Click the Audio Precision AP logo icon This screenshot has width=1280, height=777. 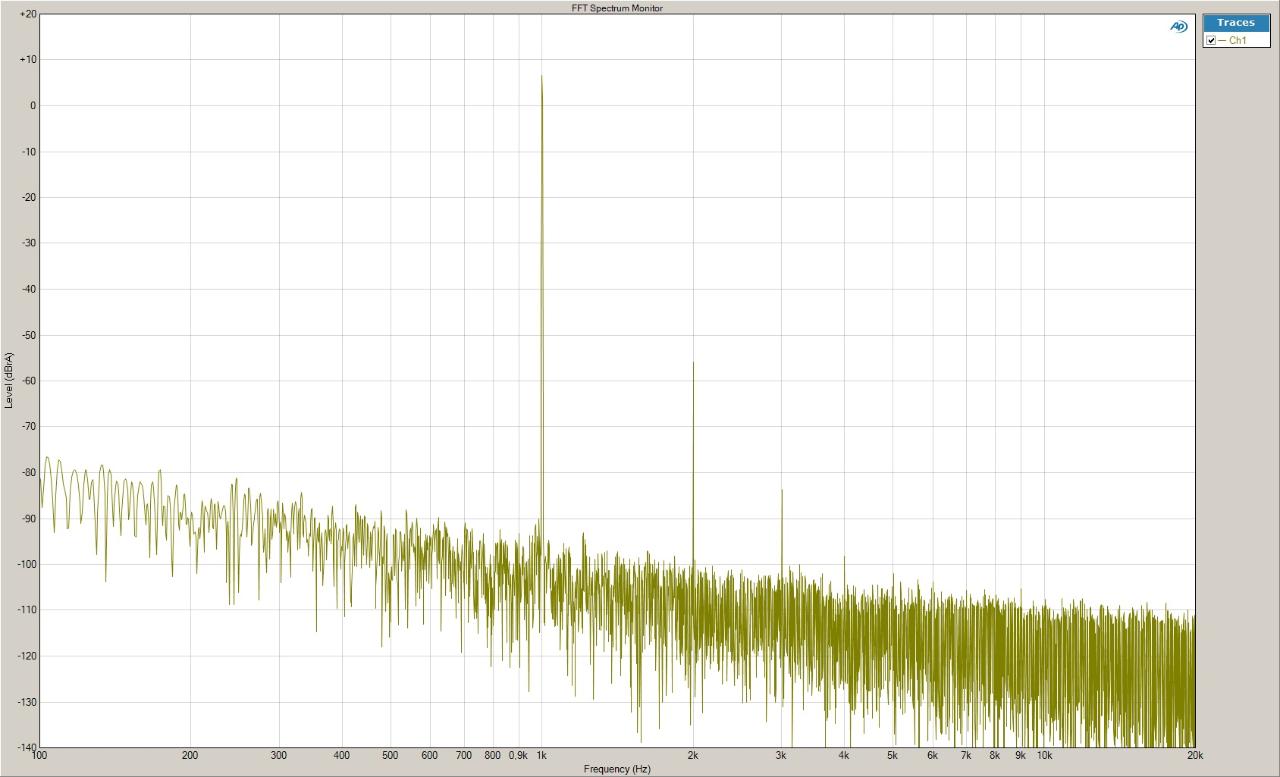(1179, 27)
